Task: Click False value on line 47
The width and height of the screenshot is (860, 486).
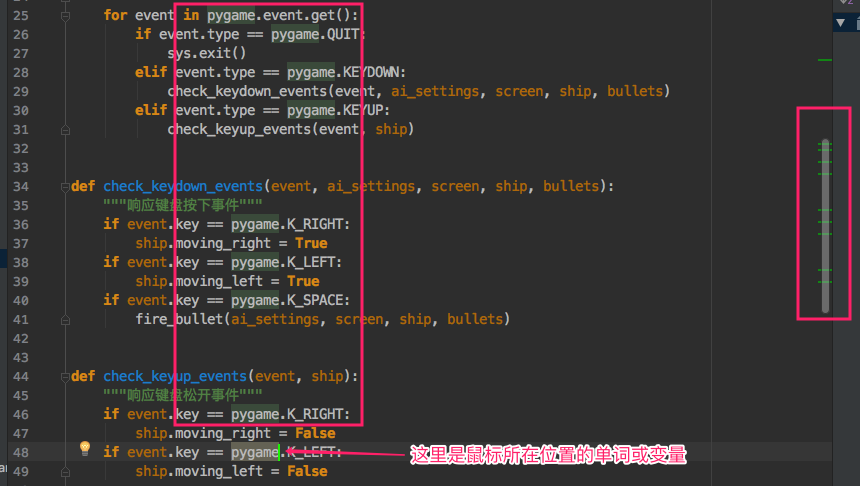Action: [x=315, y=433]
